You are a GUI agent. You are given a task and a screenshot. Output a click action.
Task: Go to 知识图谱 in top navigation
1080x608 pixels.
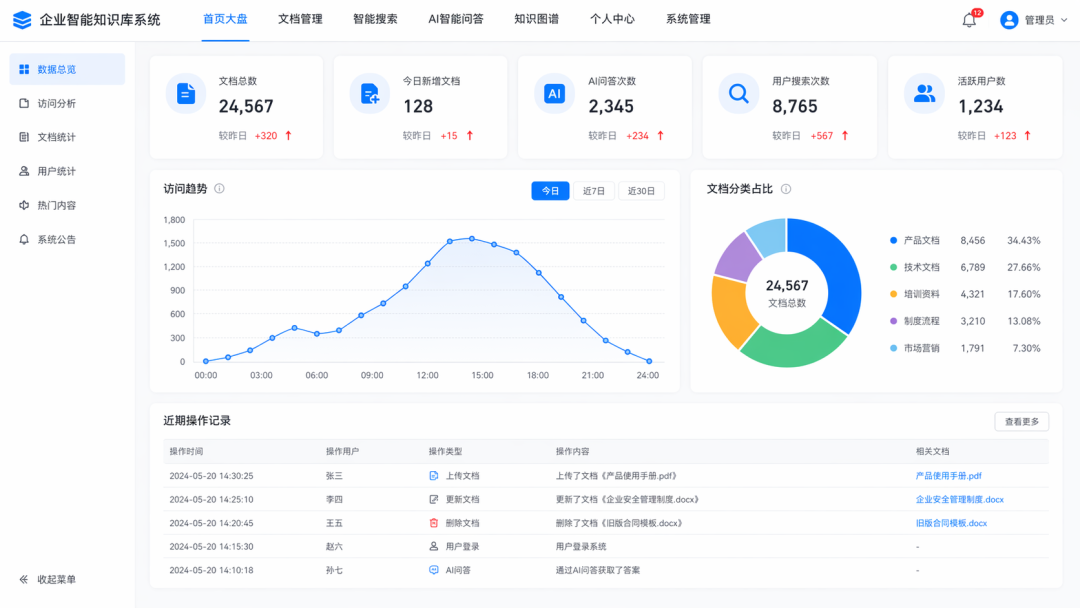click(537, 19)
